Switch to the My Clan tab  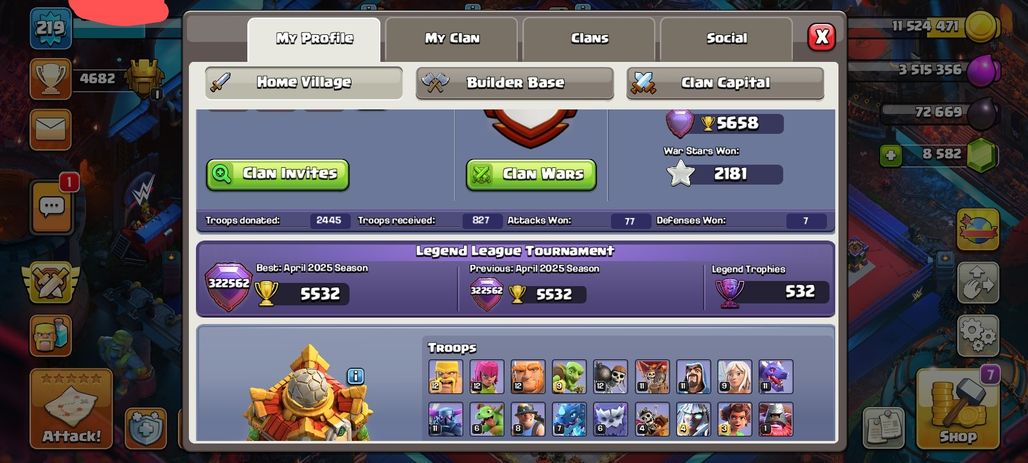point(452,39)
